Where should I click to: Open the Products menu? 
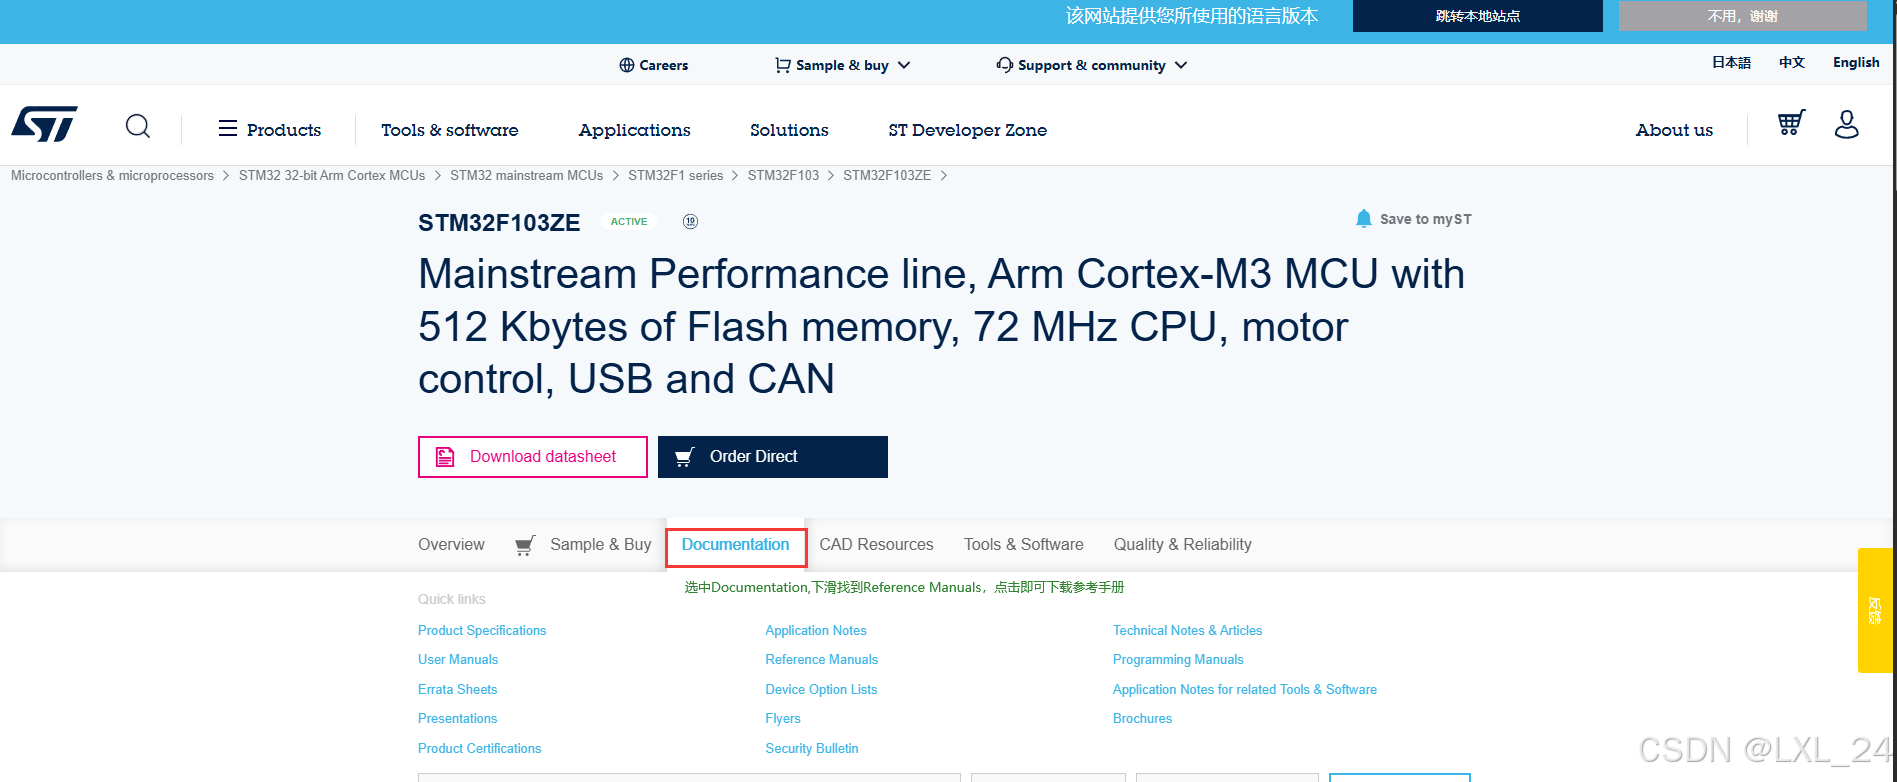[x=284, y=130]
